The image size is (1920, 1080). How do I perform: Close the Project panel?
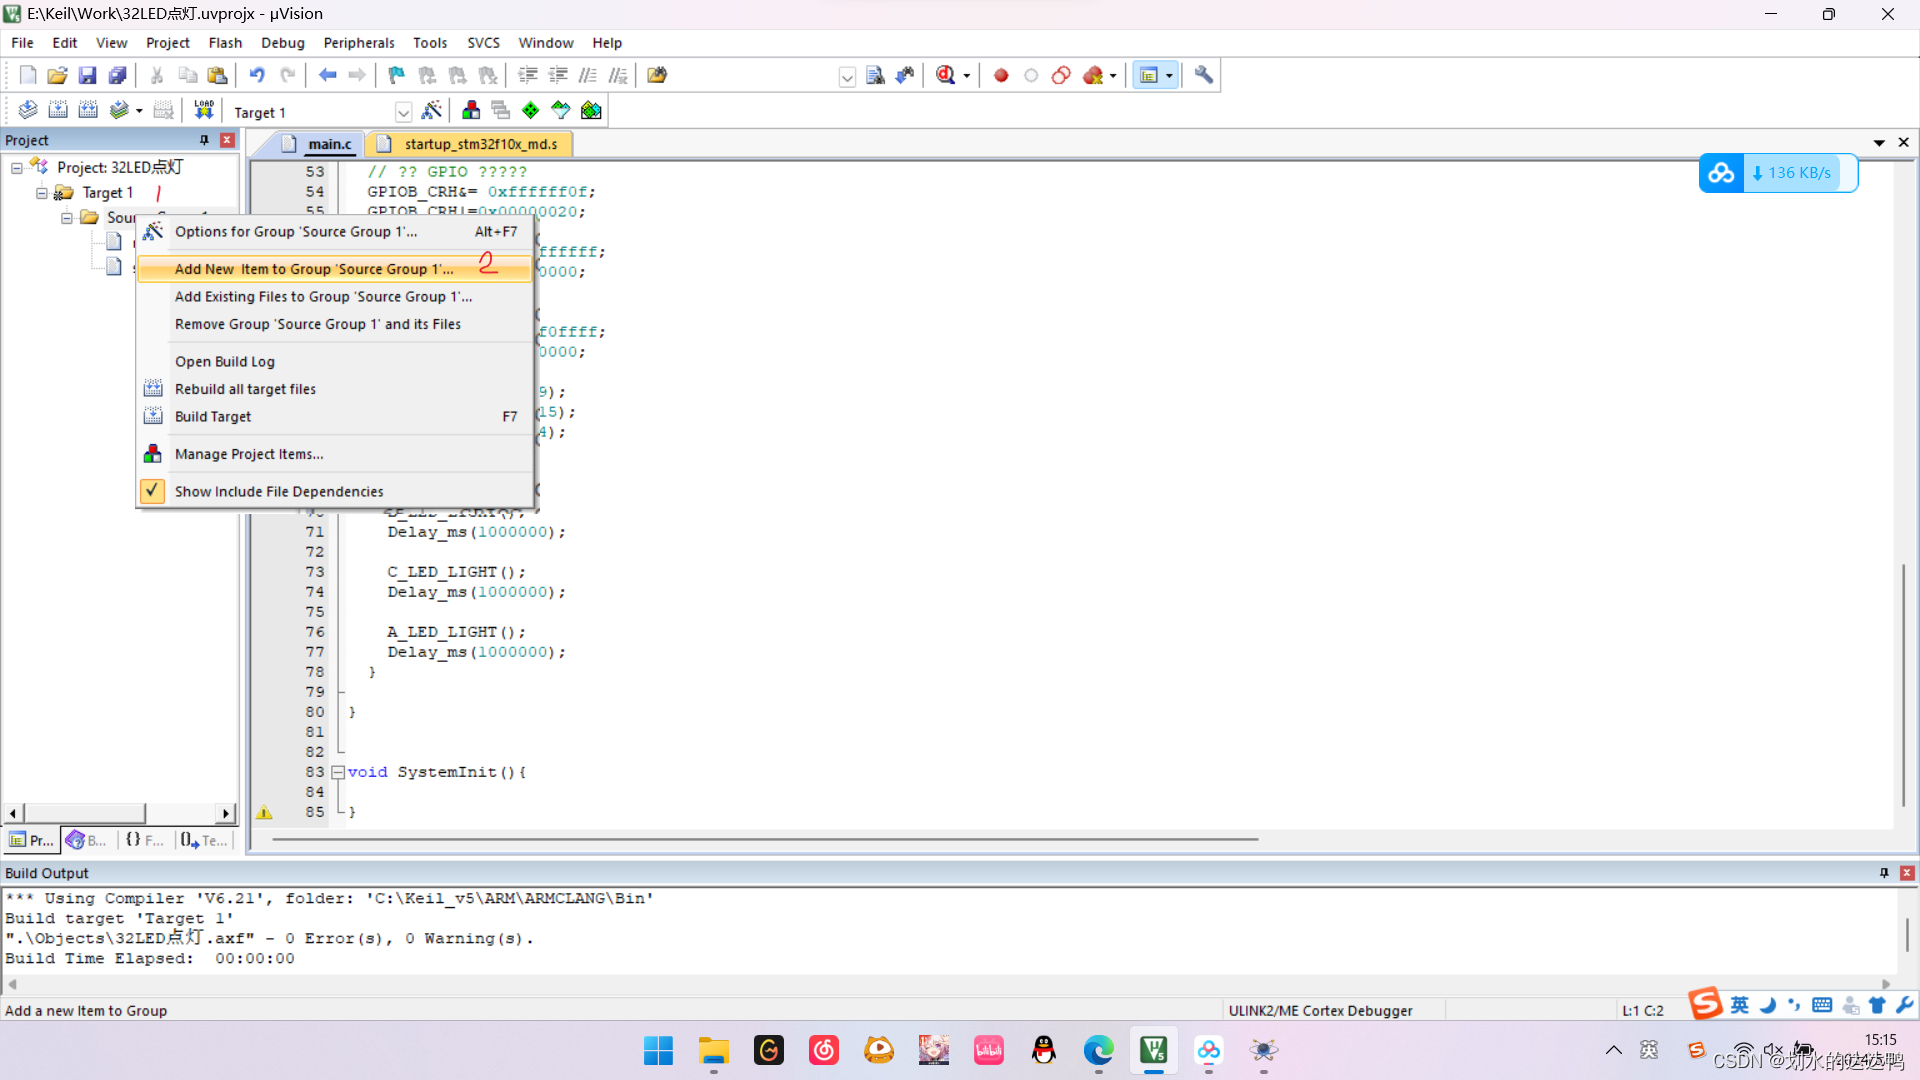point(227,140)
